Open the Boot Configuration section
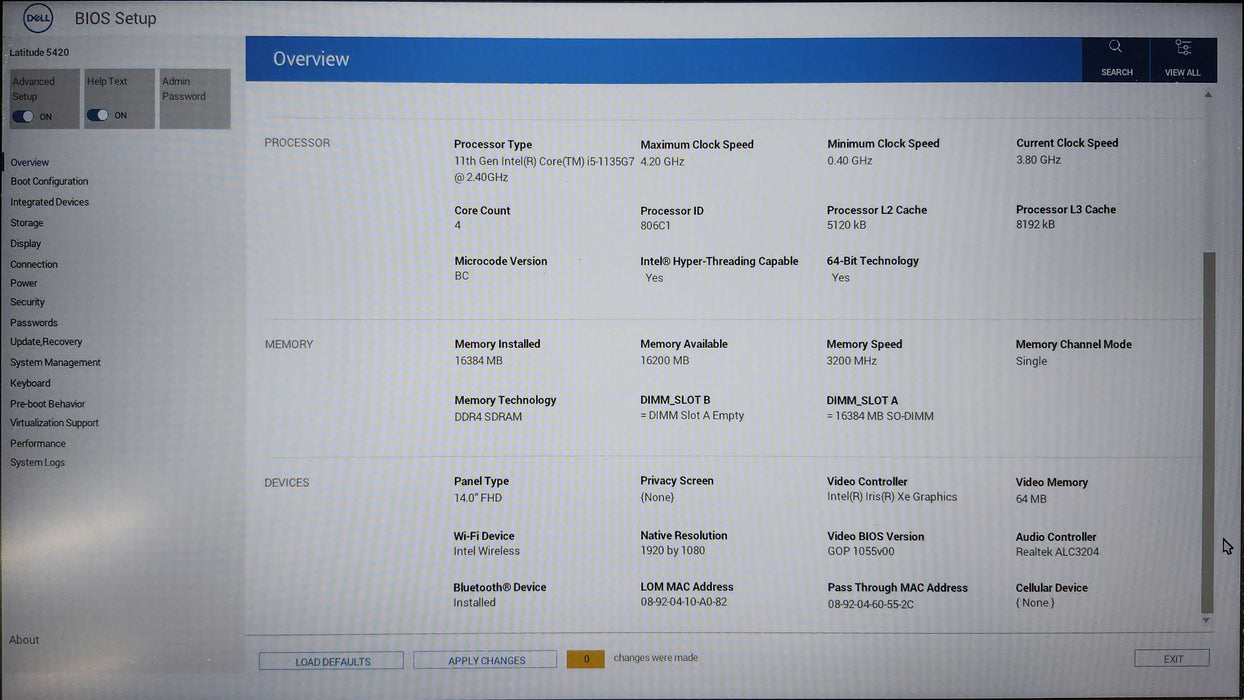This screenshot has width=1244, height=700. pos(49,182)
